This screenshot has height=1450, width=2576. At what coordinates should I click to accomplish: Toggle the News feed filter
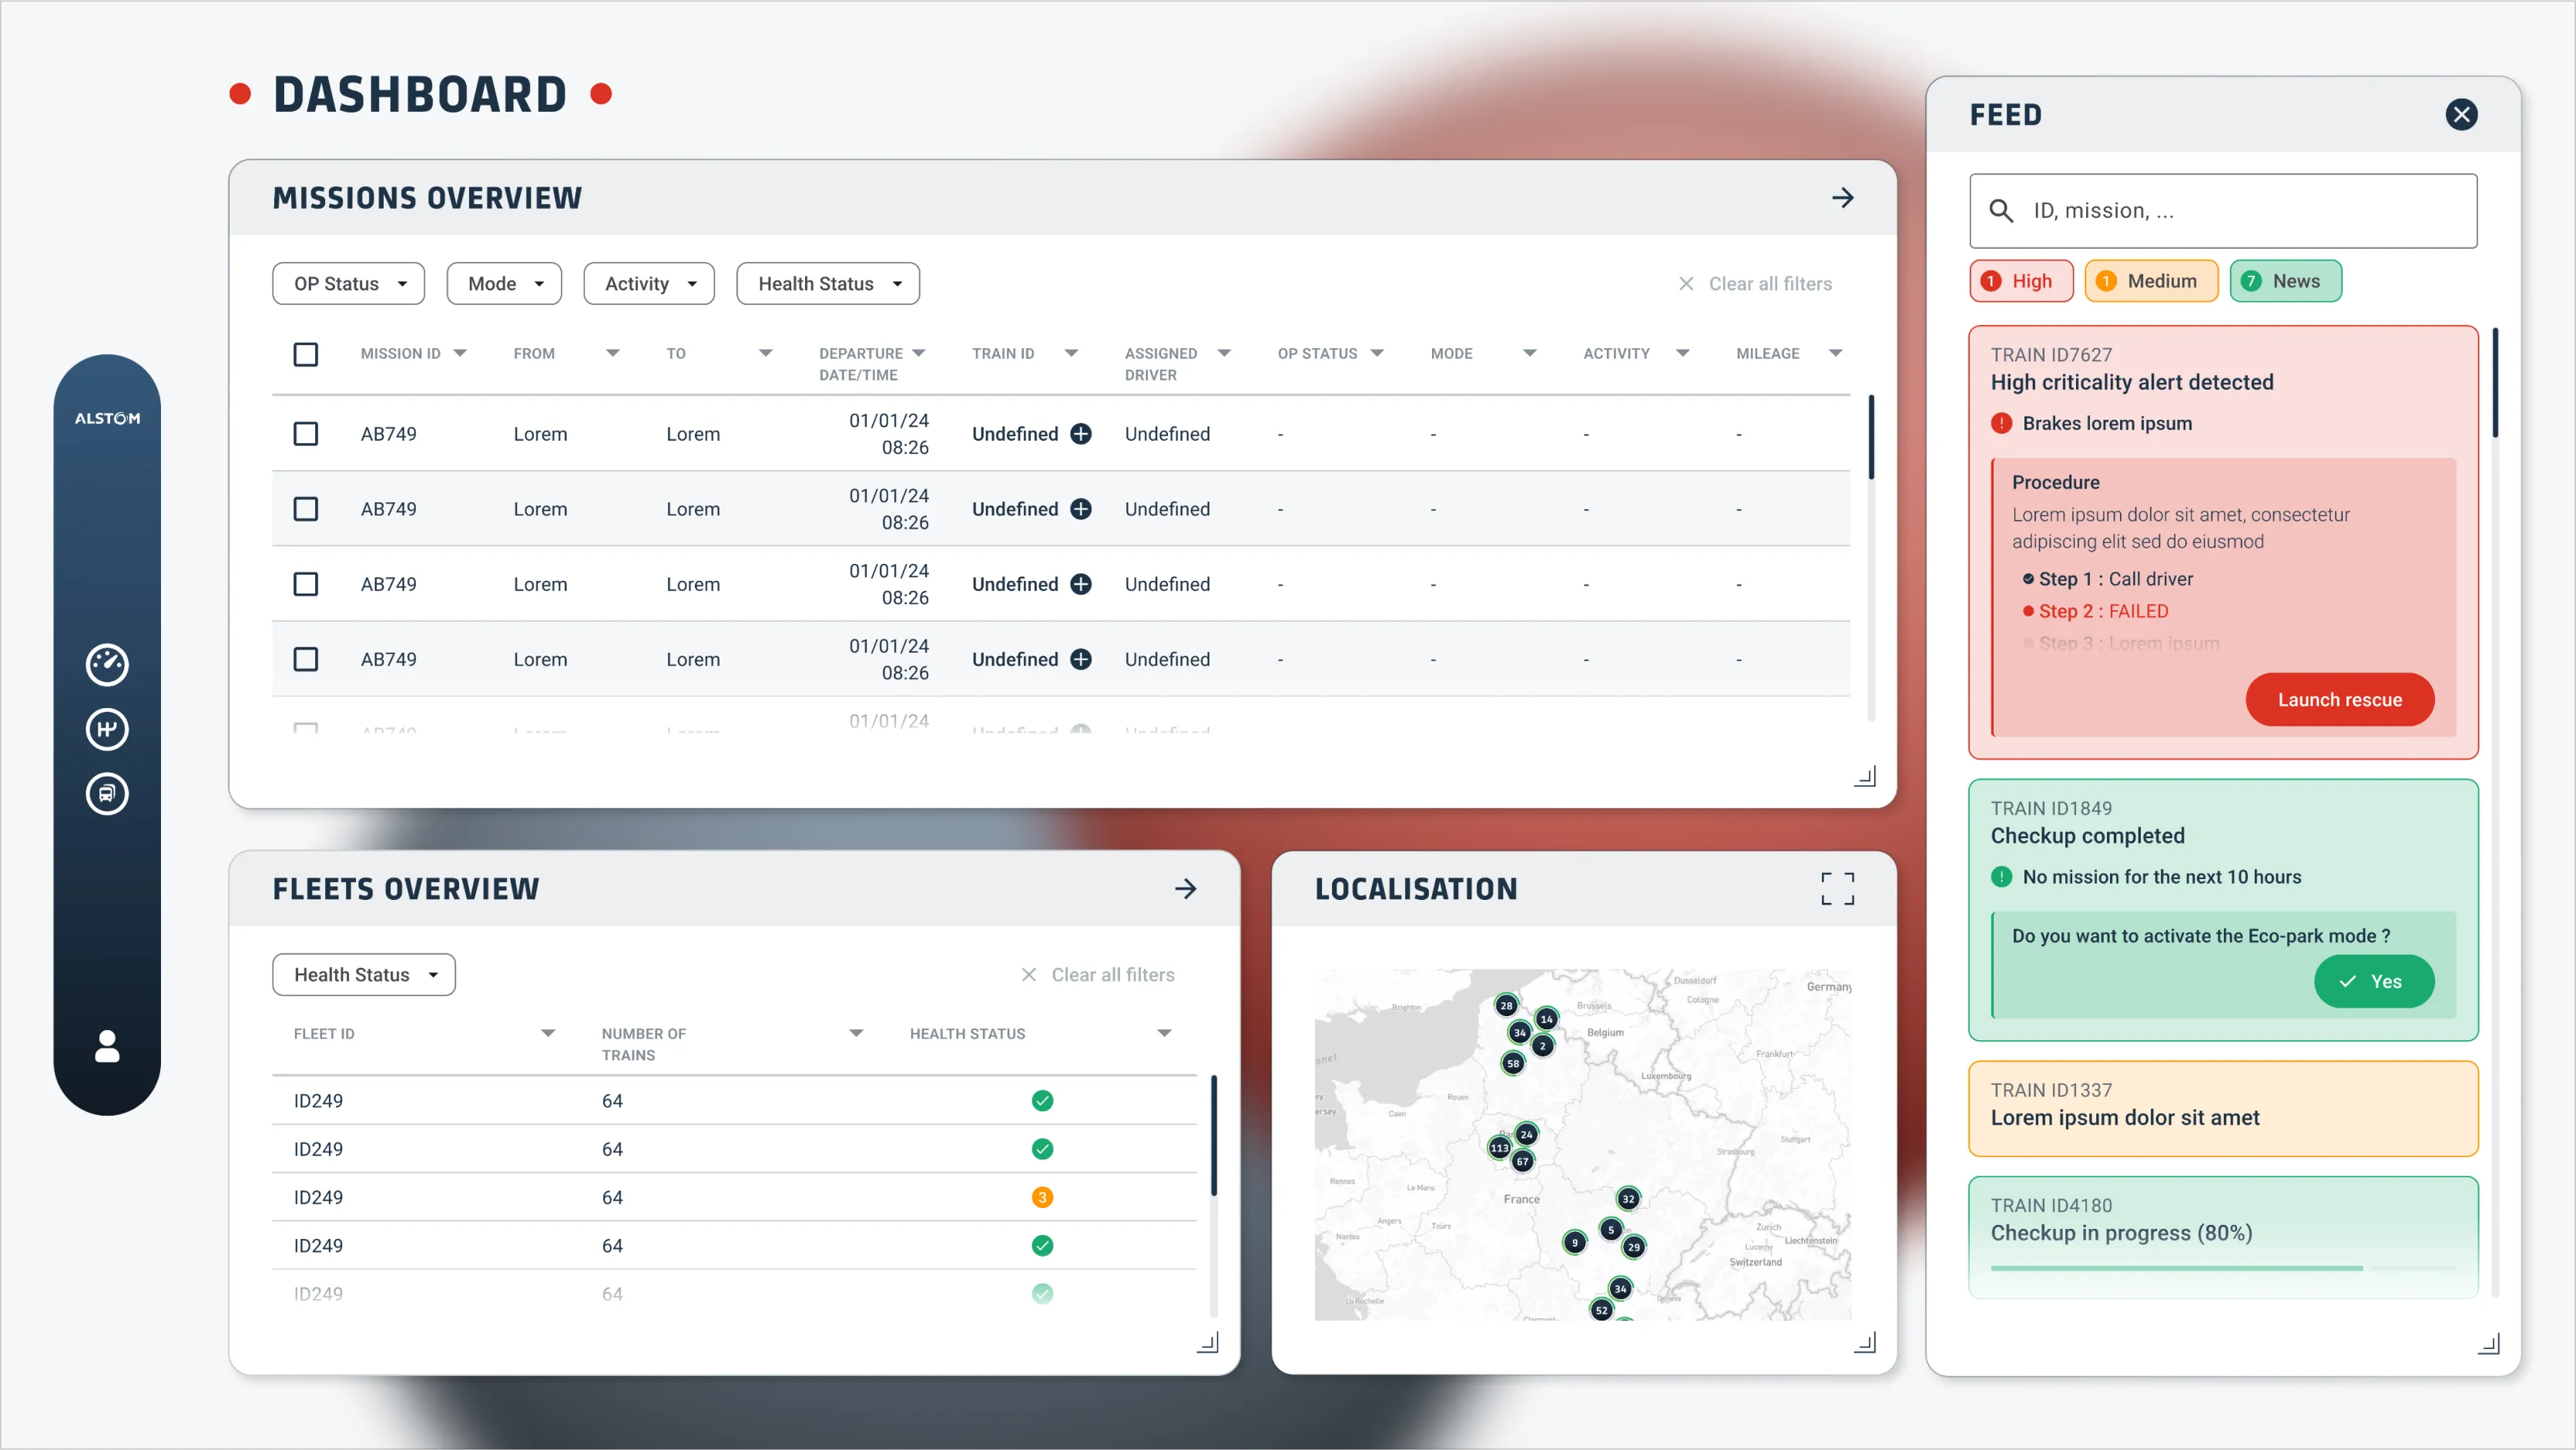[x=2285, y=281]
